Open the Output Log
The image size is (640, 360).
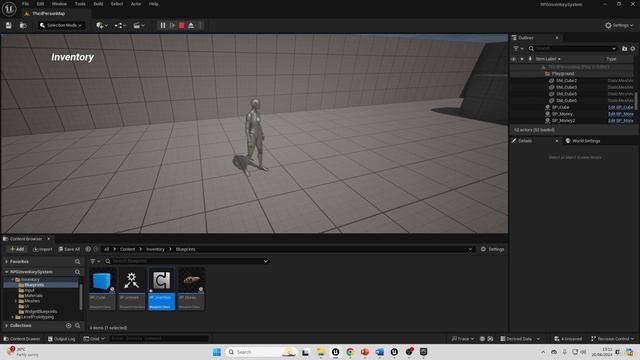point(62,339)
